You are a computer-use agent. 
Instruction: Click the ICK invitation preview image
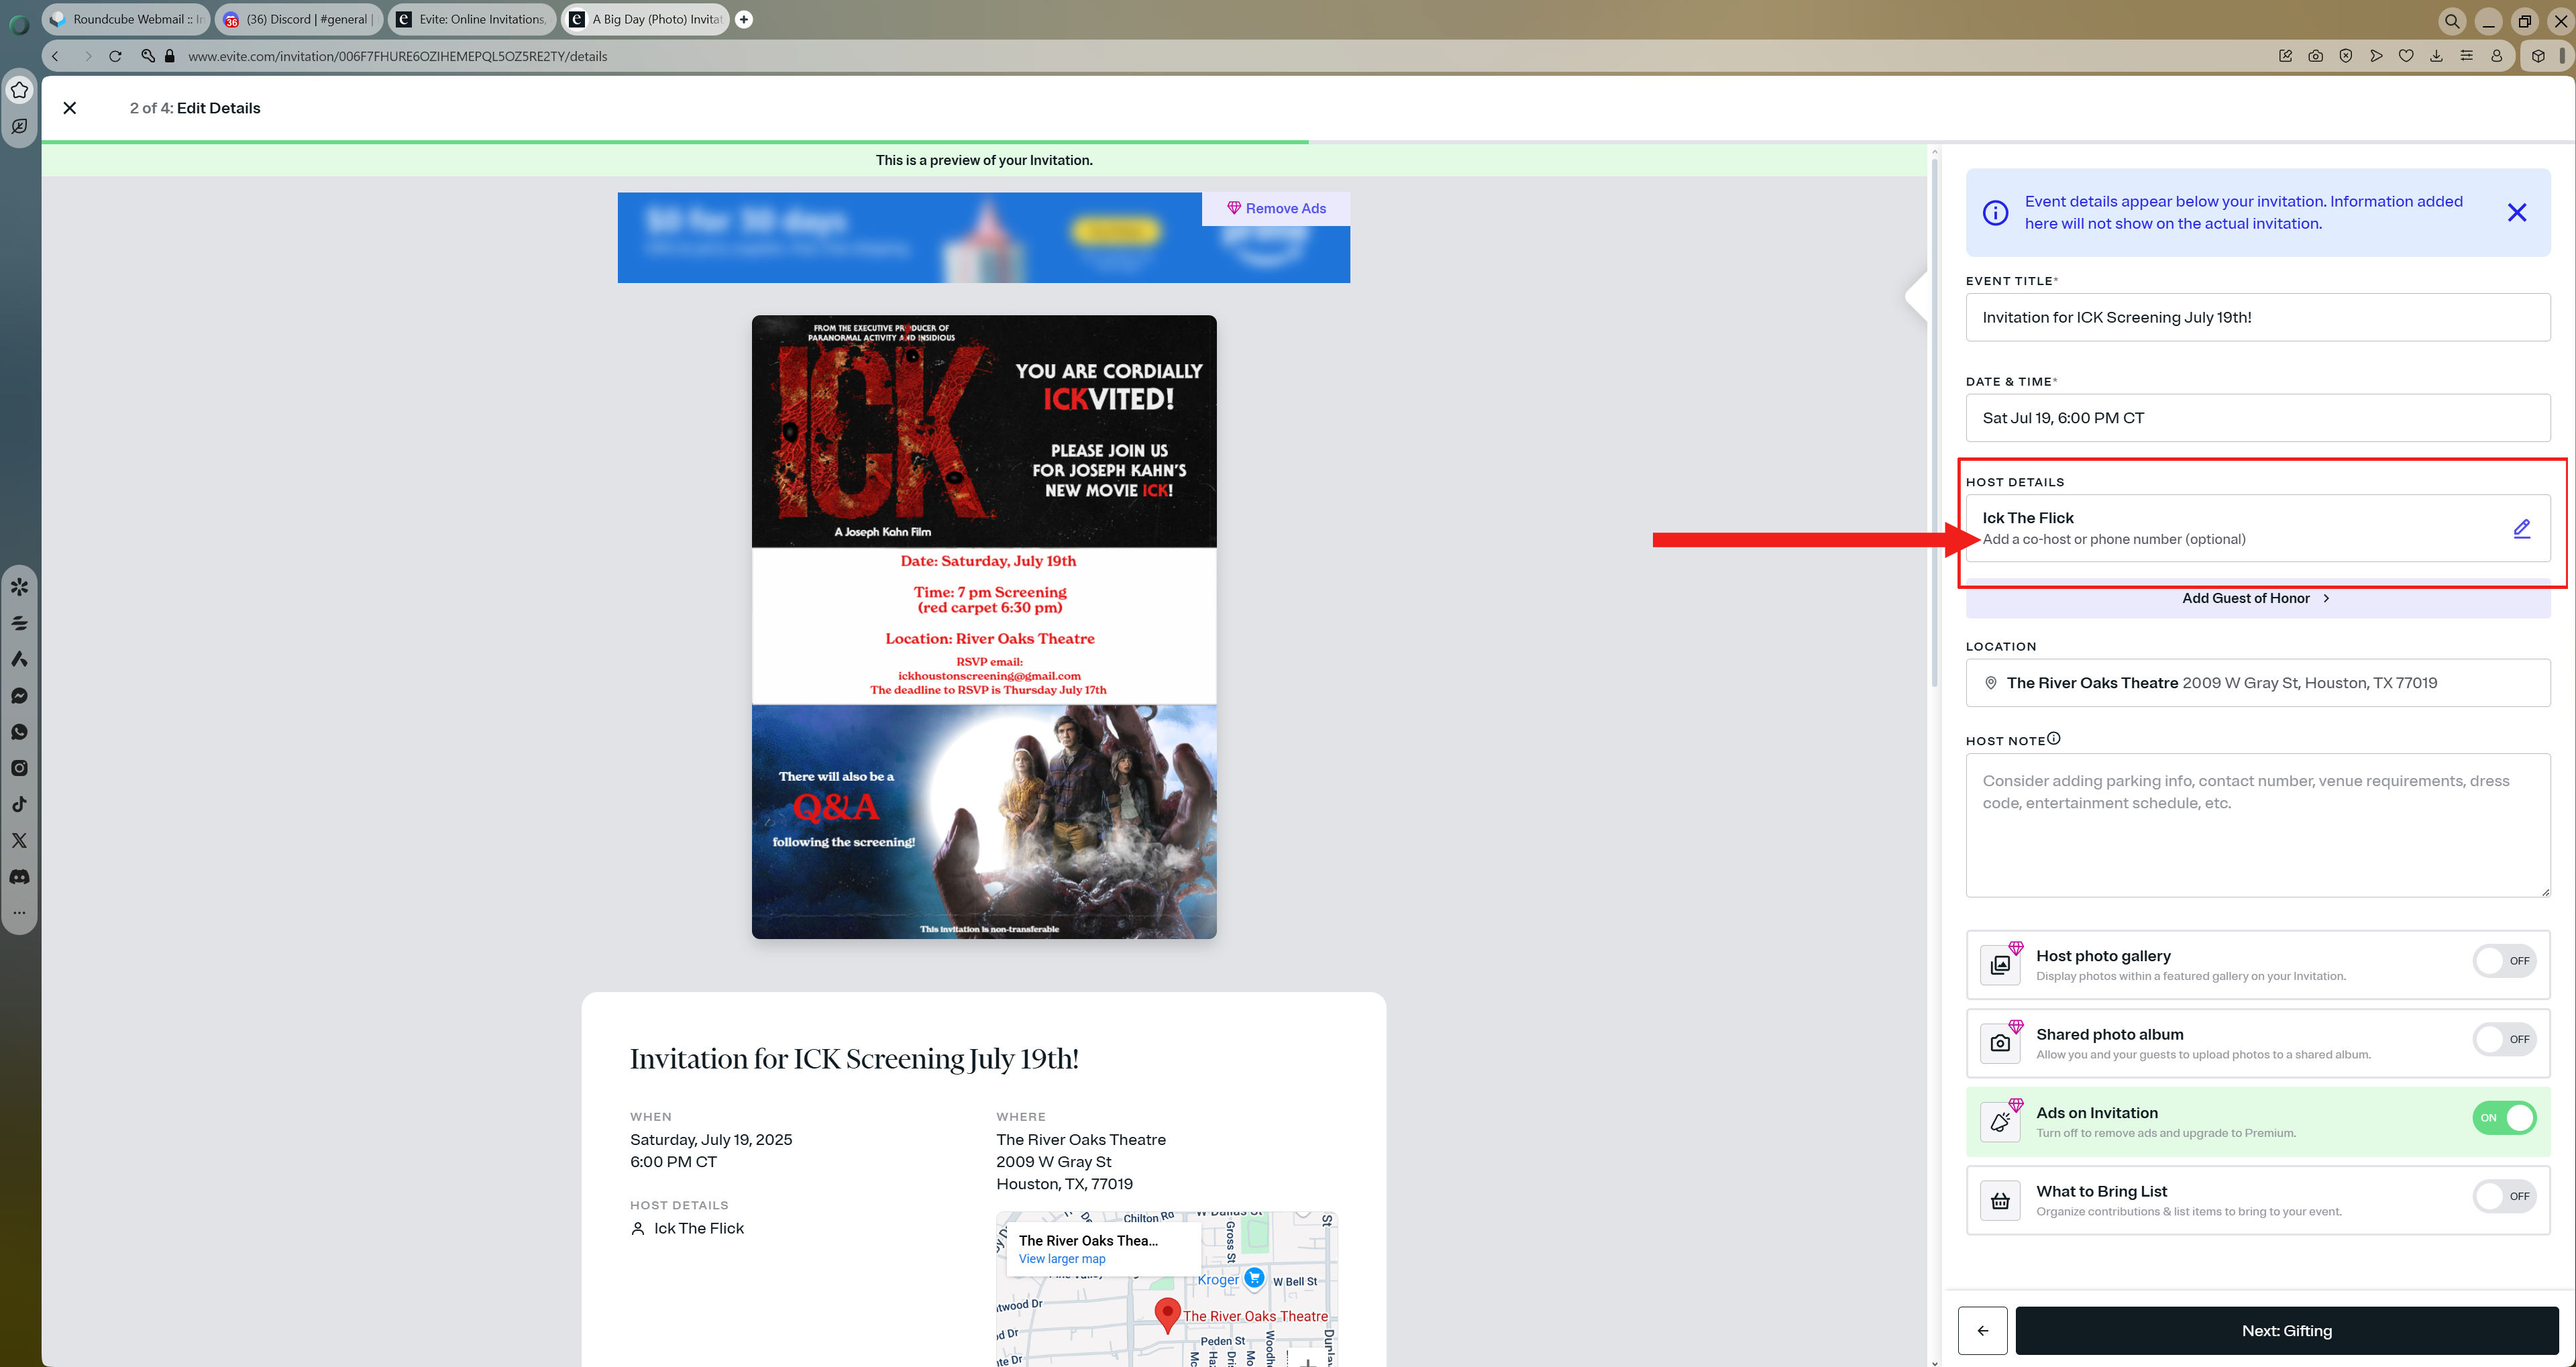pyautogui.click(x=984, y=627)
